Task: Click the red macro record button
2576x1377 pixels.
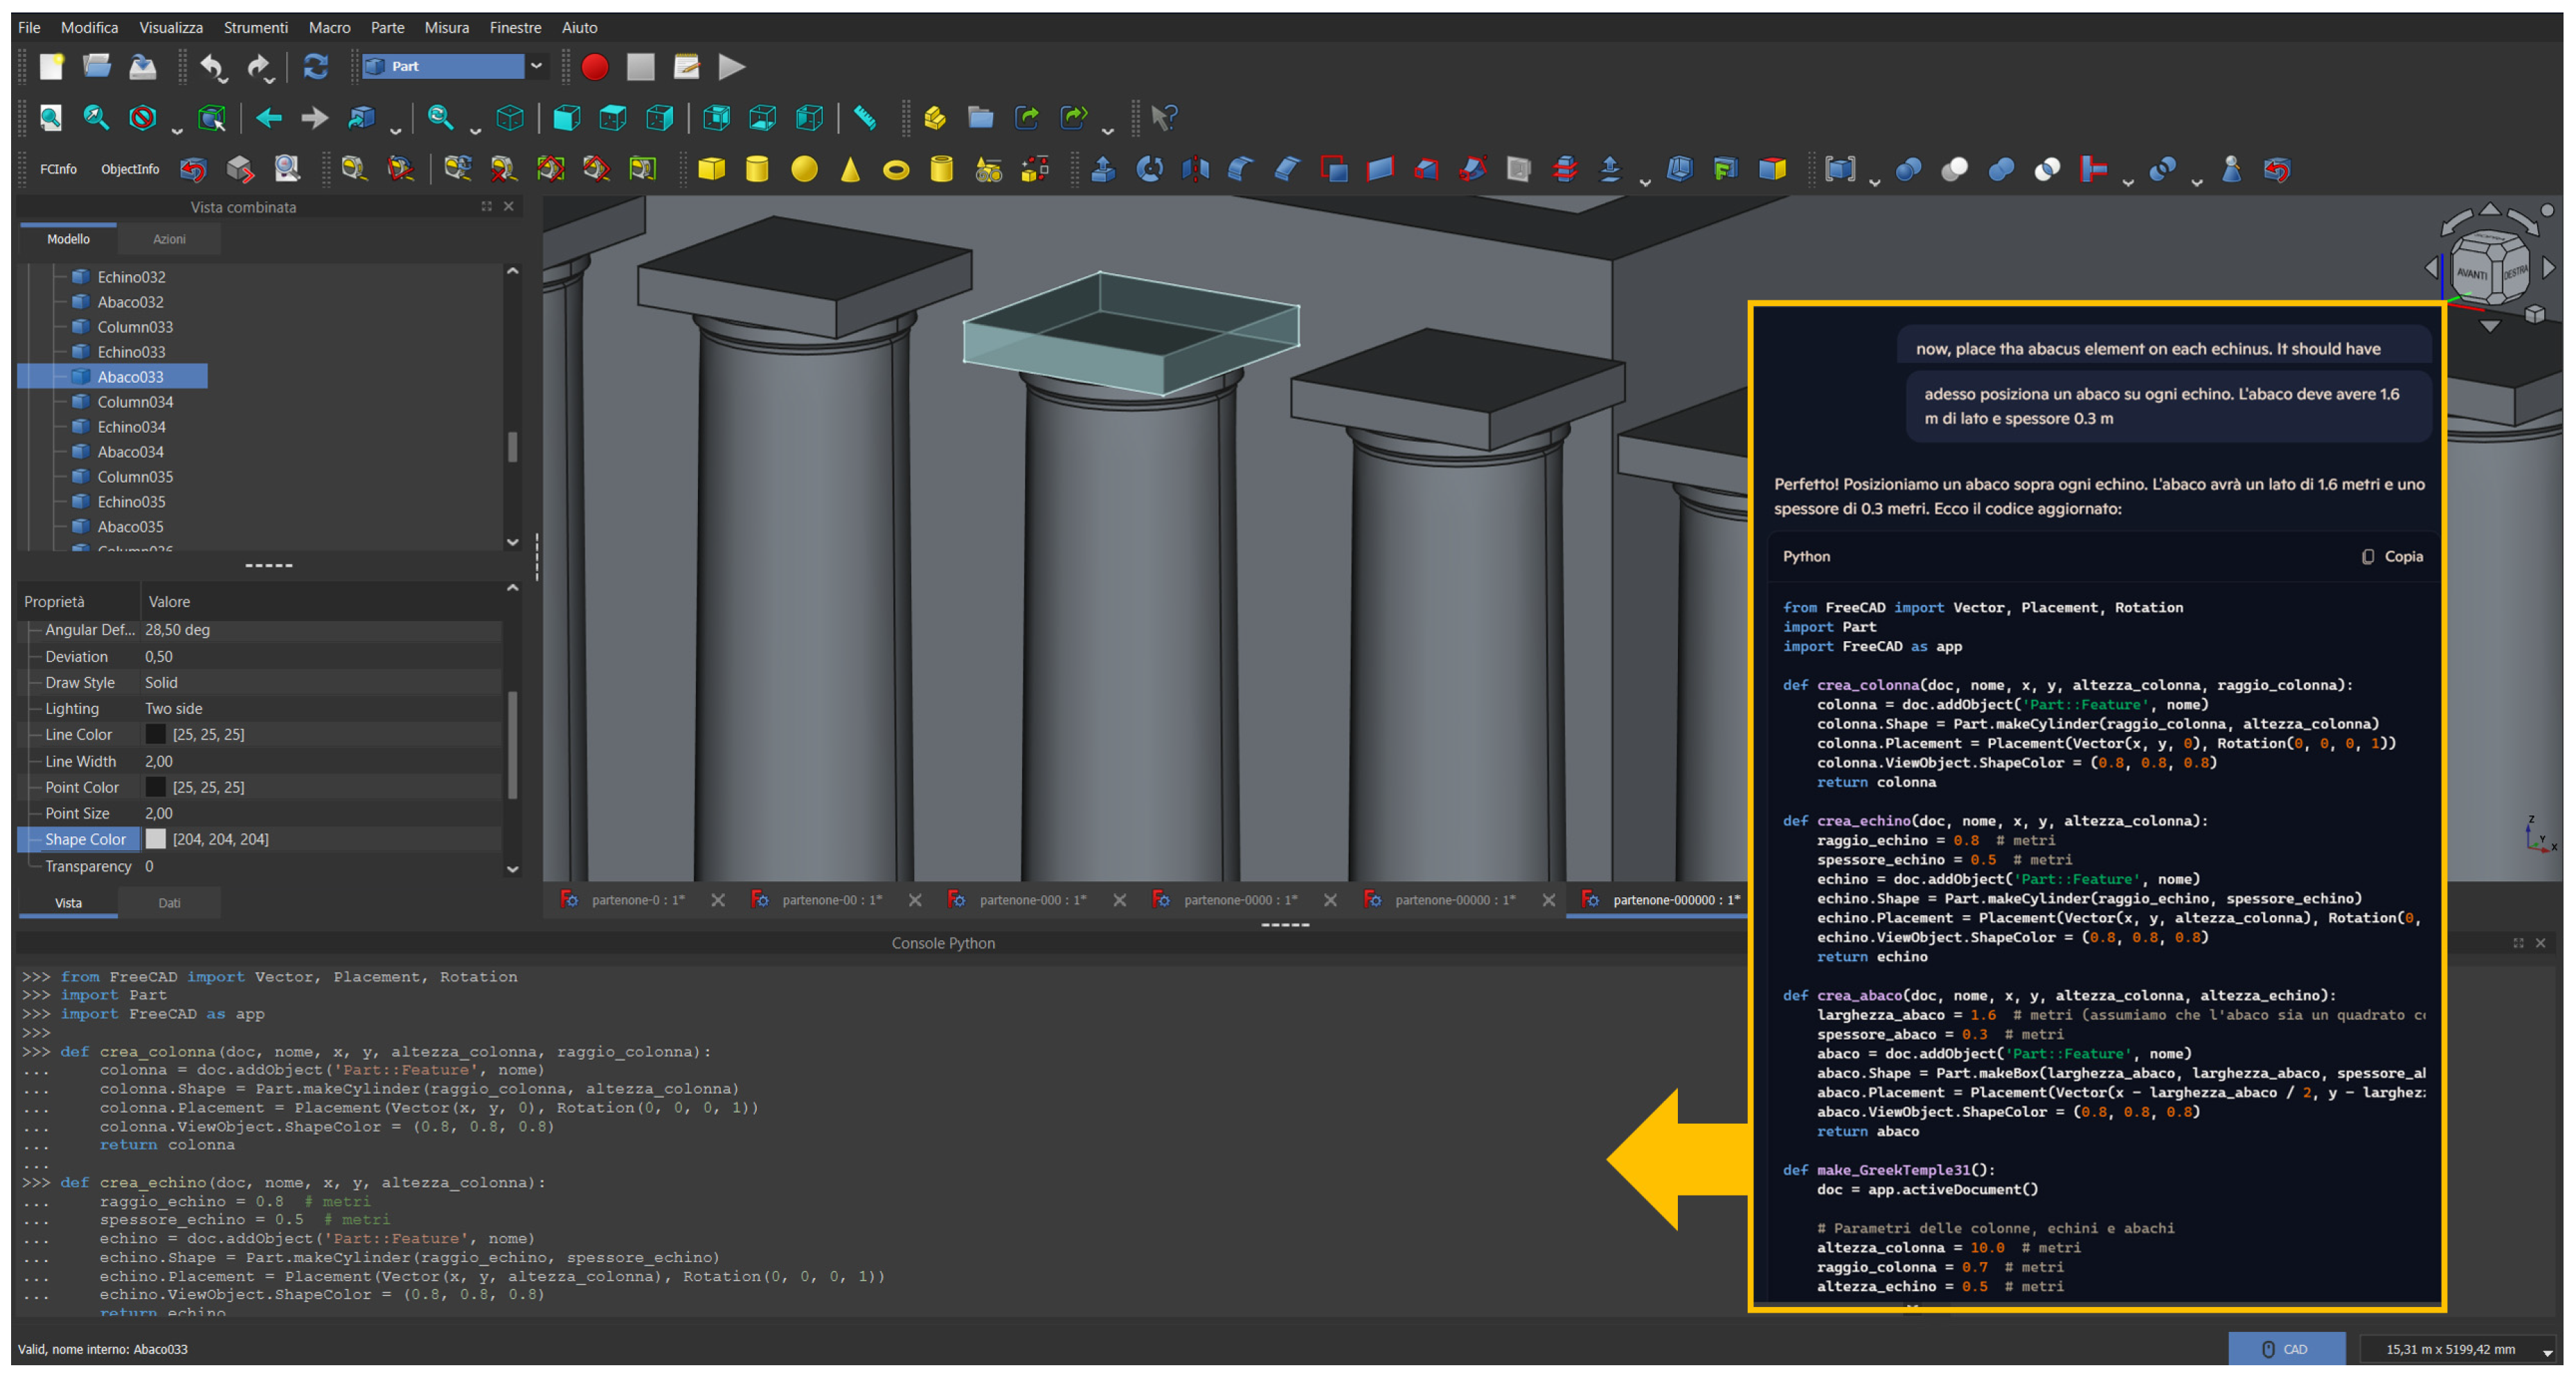Action: (594, 67)
